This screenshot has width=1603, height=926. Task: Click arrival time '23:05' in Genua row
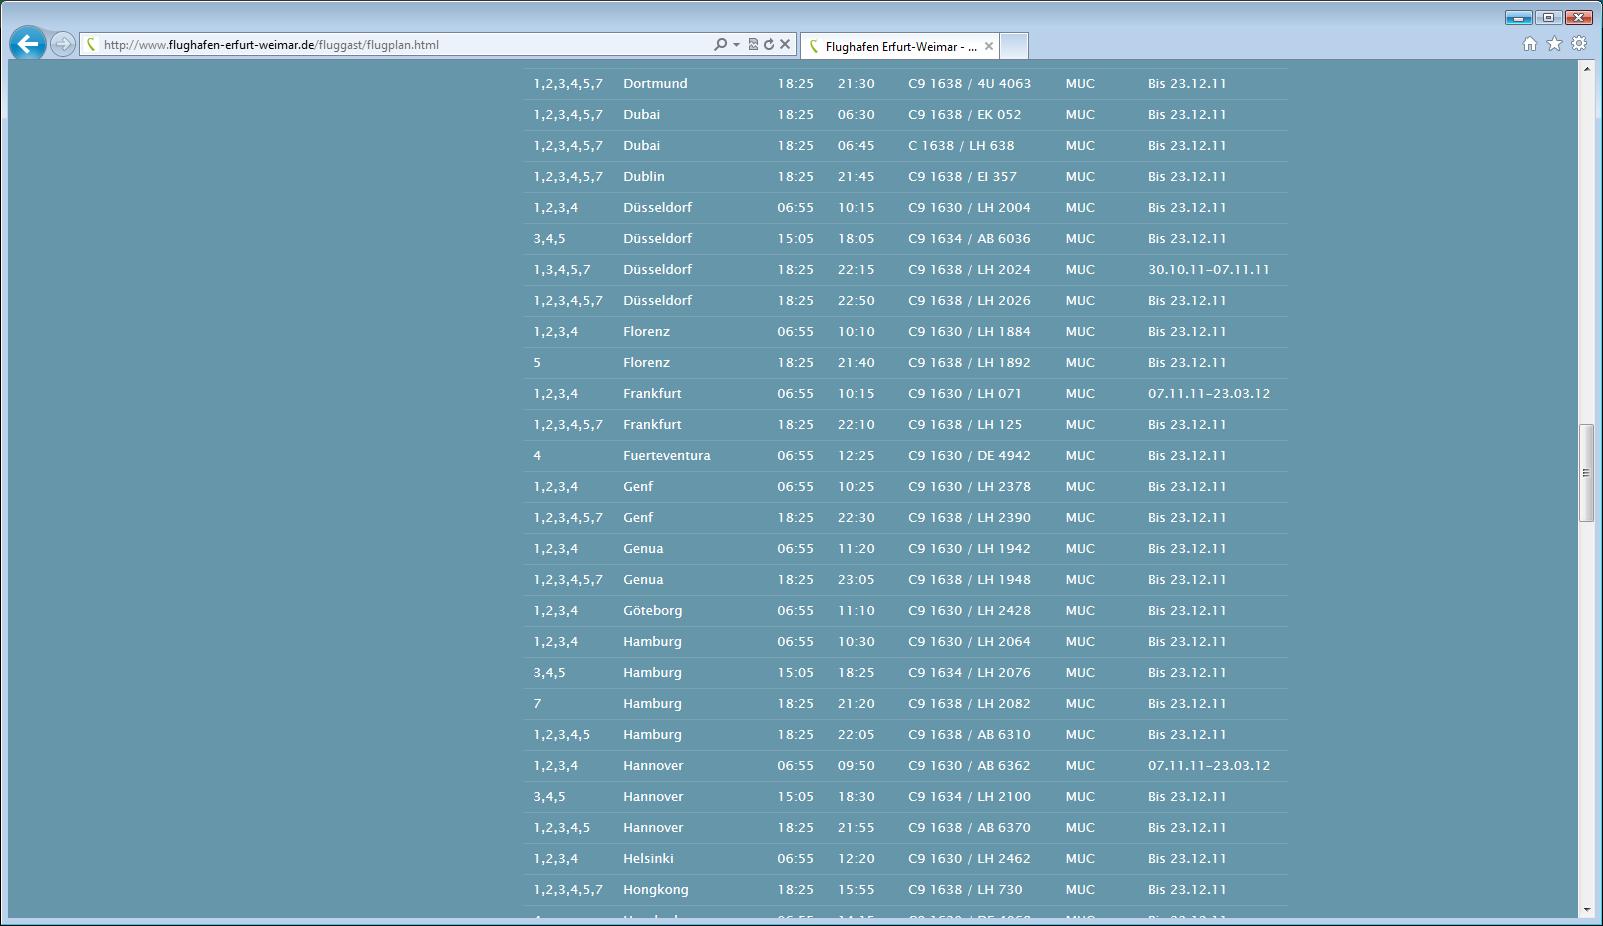pyautogui.click(x=856, y=580)
